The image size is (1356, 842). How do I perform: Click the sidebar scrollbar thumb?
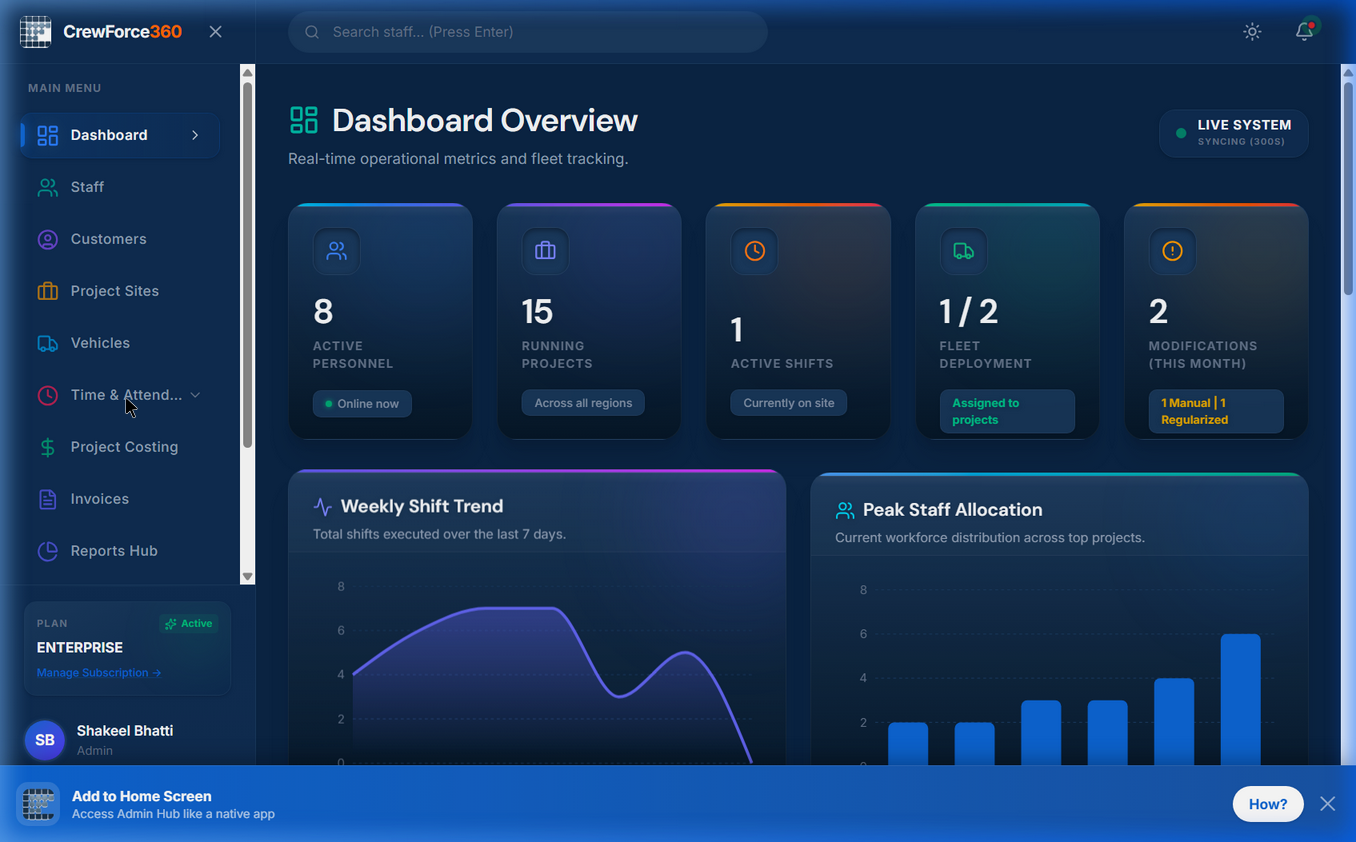pyautogui.click(x=248, y=265)
